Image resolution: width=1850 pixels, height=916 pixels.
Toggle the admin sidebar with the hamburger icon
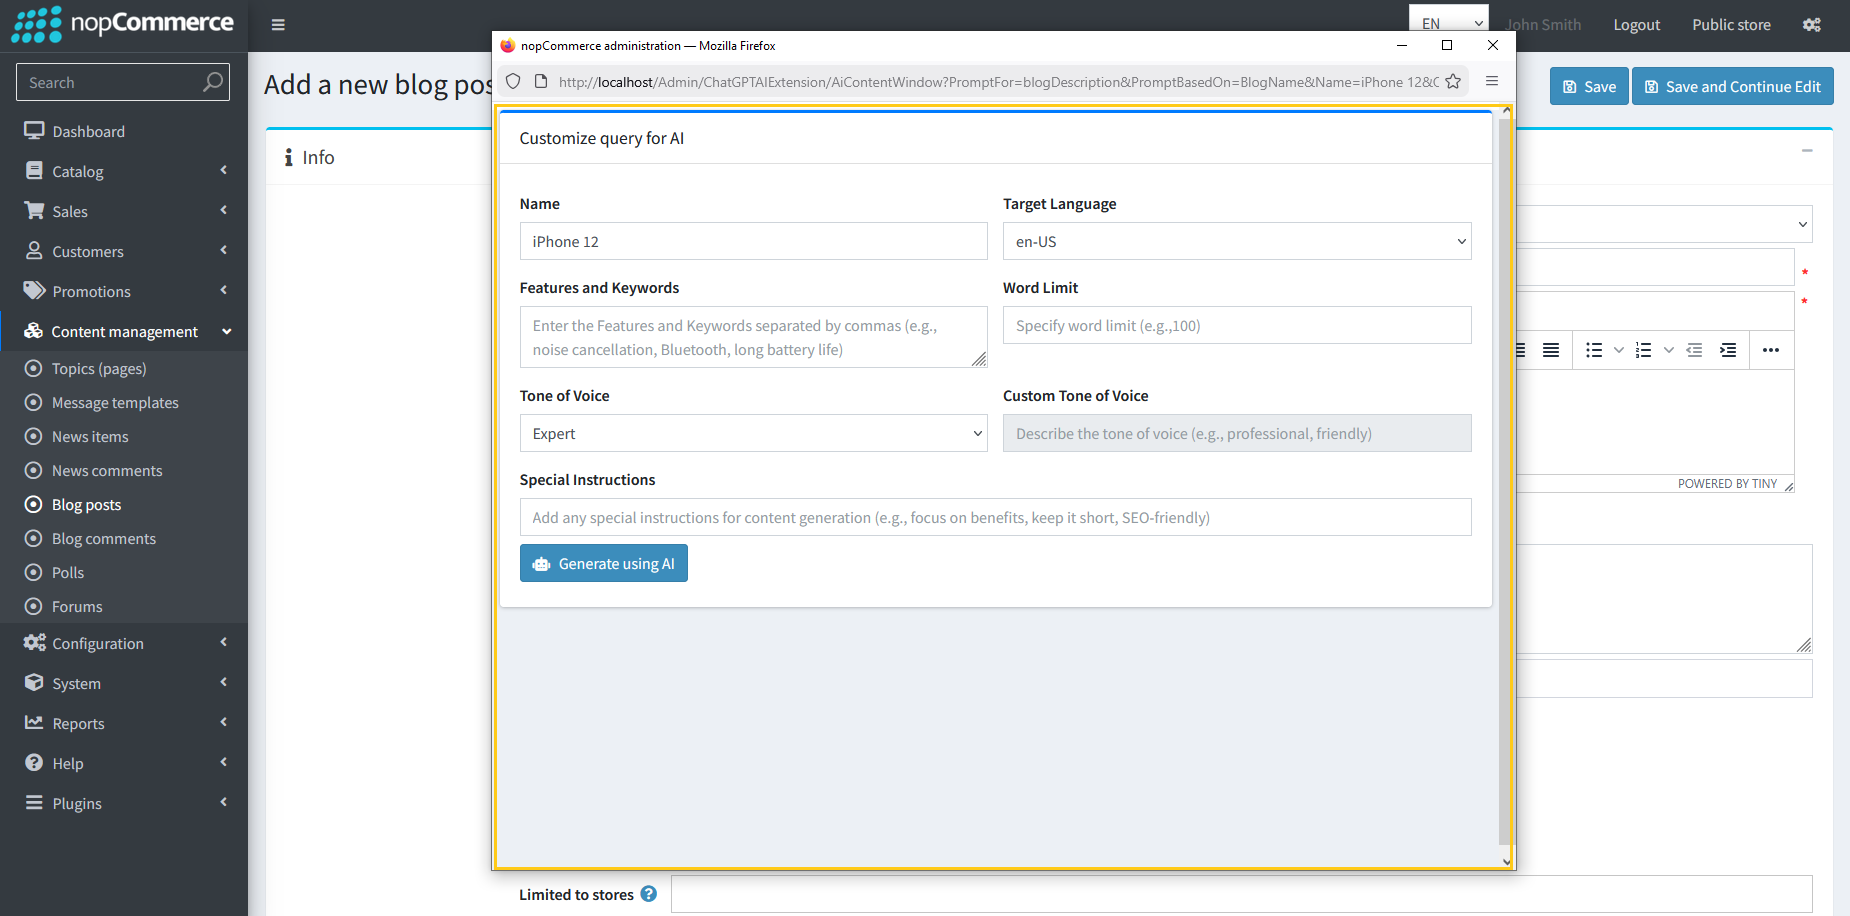pyautogui.click(x=277, y=24)
